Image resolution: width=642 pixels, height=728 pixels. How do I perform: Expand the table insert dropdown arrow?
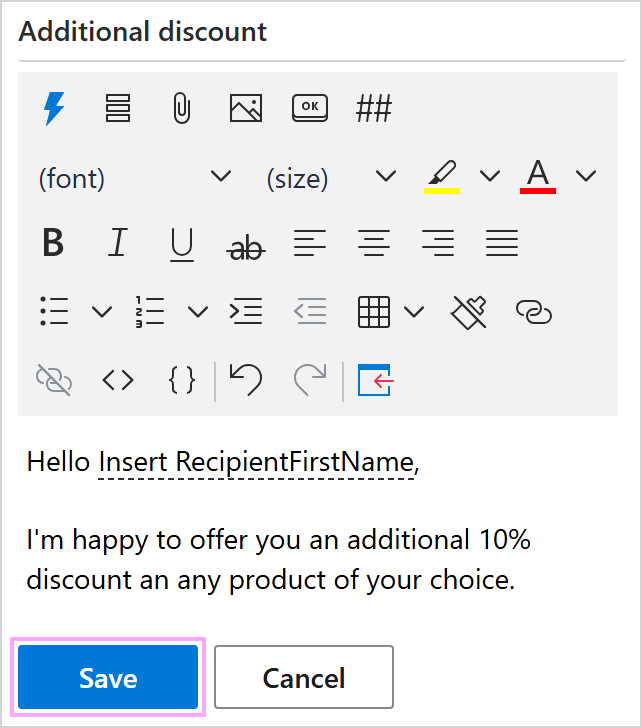(414, 312)
